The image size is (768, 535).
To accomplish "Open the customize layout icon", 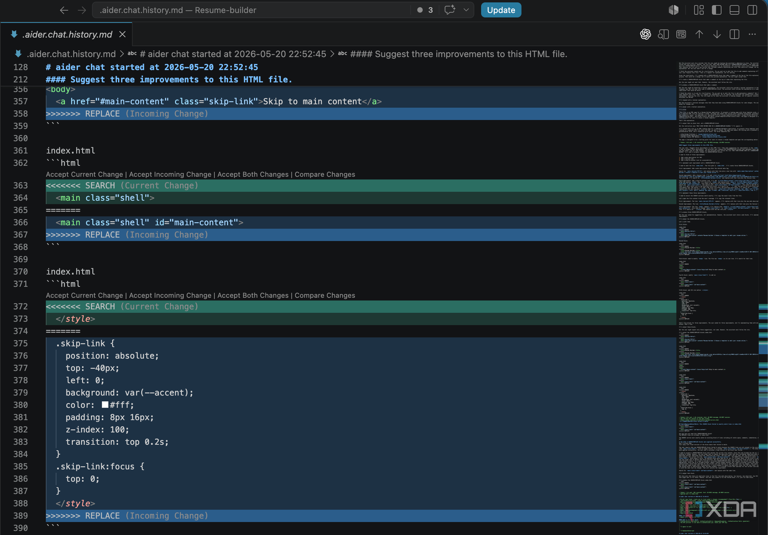I will click(699, 10).
